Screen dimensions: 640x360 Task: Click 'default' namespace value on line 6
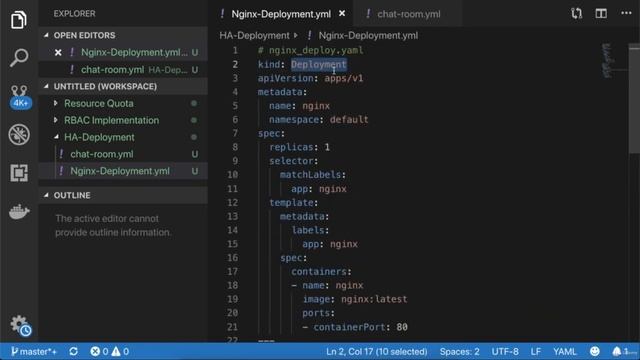(349, 120)
